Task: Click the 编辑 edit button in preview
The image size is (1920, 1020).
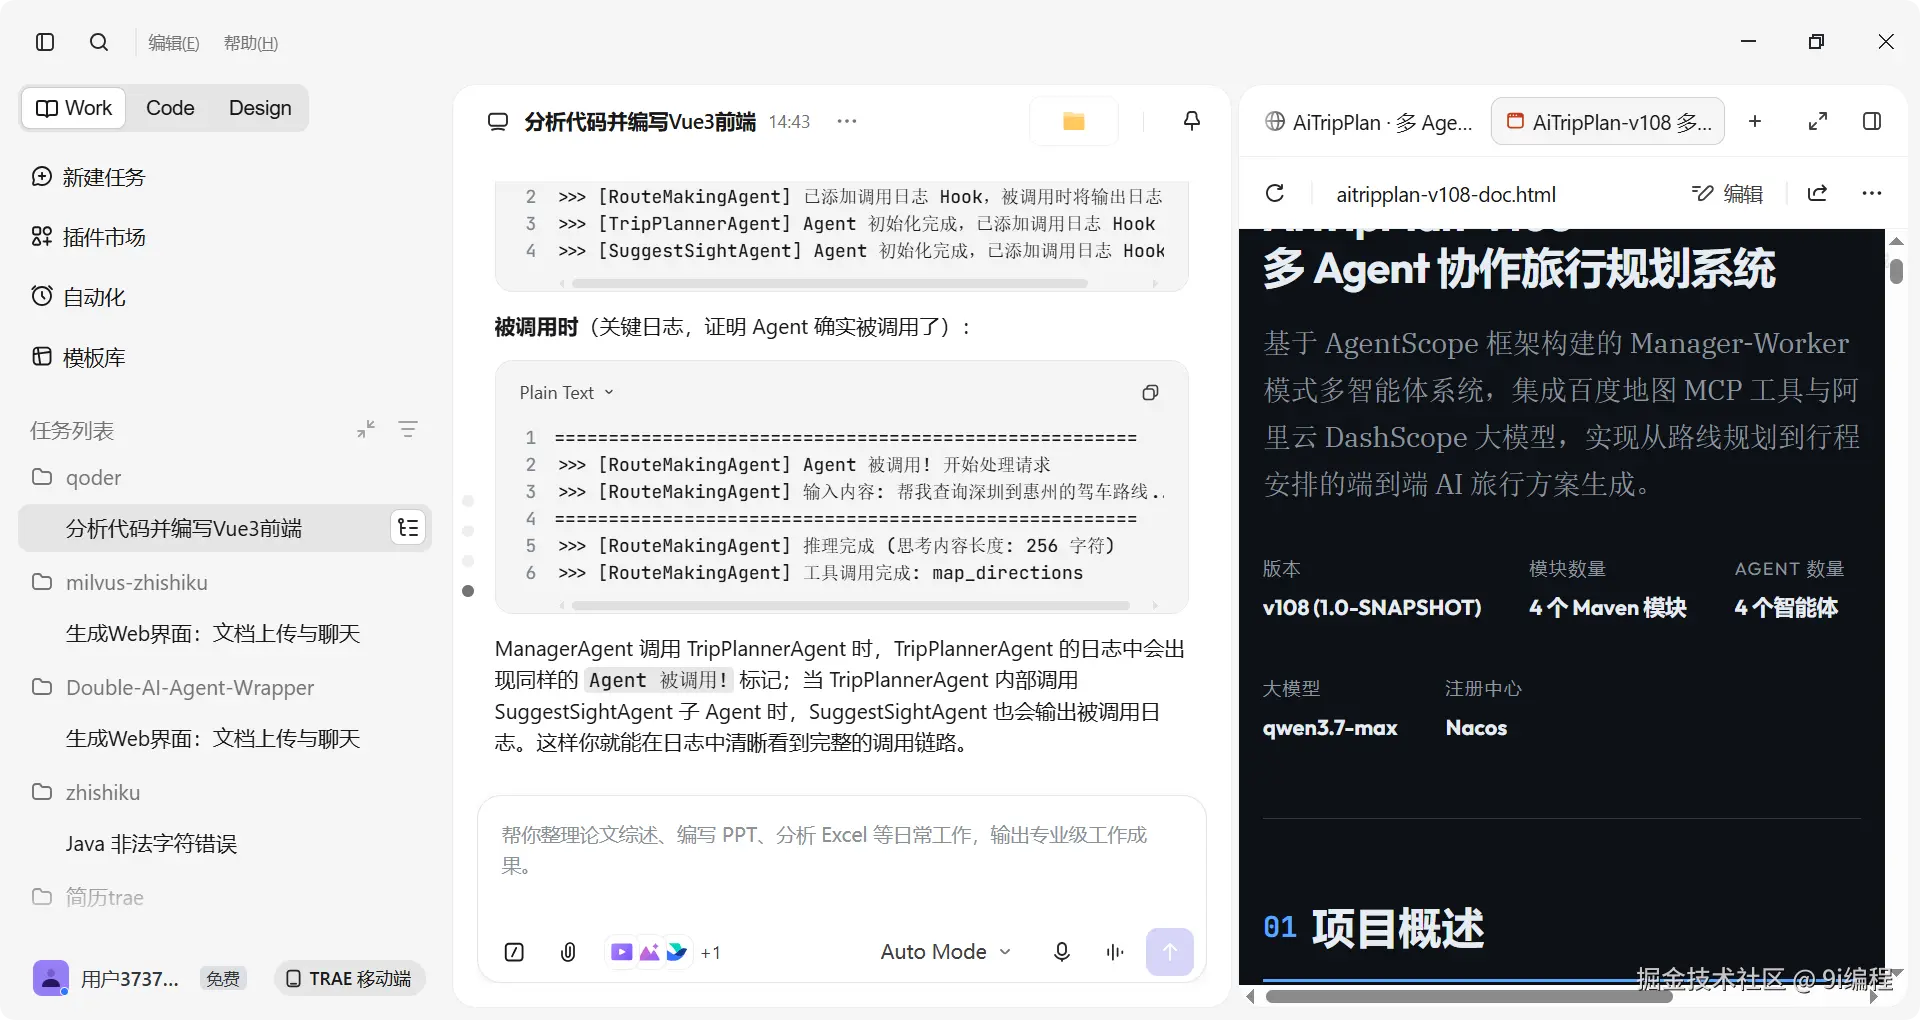Action: pyautogui.click(x=1727, y=194)
